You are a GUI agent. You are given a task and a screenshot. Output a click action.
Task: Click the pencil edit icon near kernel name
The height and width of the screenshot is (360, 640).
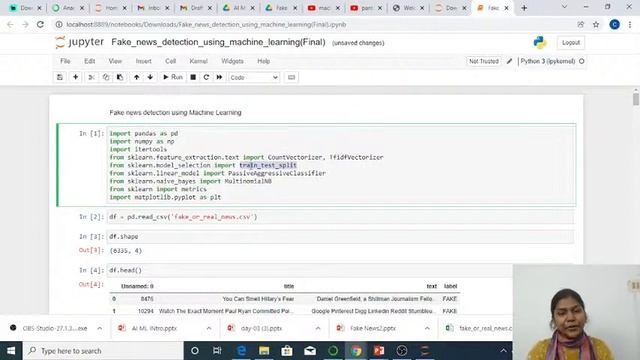pyautogui.click(x=509, y=61)
